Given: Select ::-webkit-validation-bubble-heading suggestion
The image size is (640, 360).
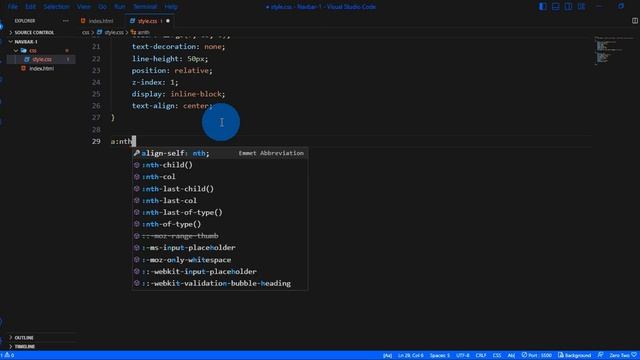Looking at the screenshot, I should point(220,283).
